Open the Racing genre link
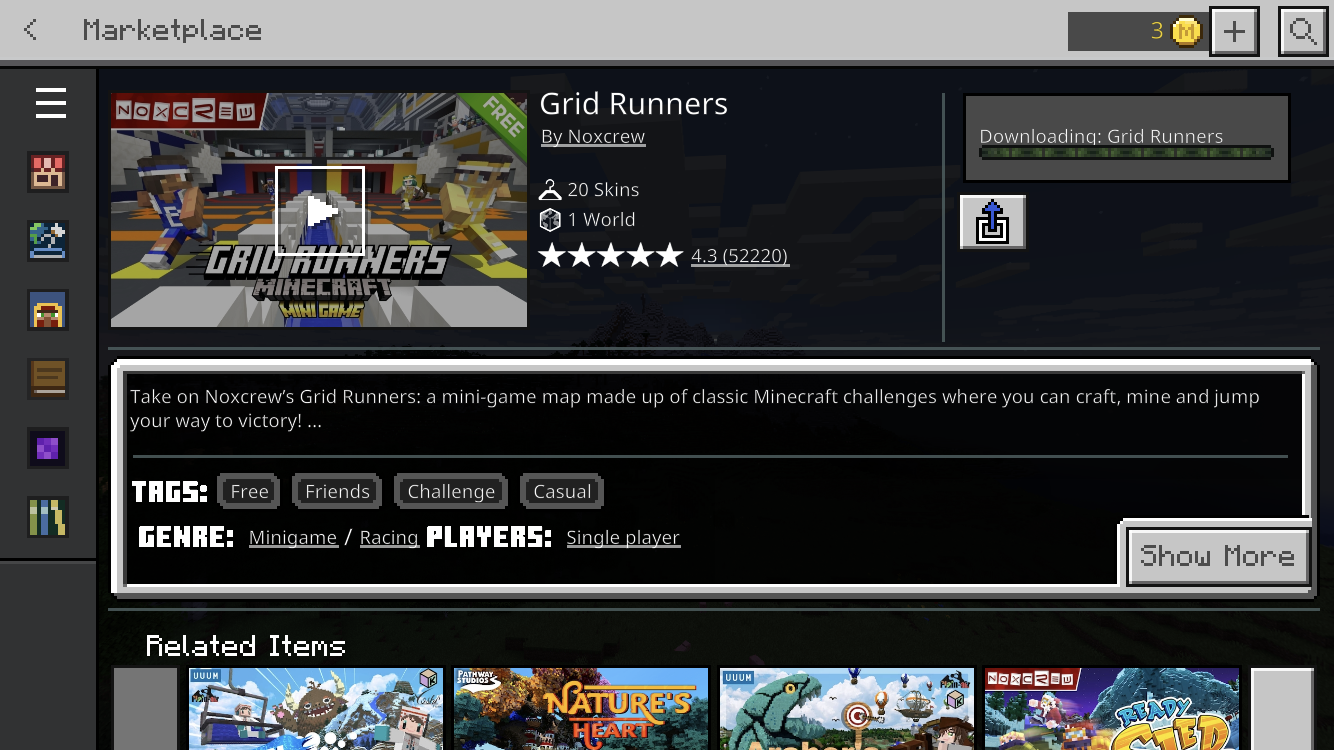 pos(389,538)
